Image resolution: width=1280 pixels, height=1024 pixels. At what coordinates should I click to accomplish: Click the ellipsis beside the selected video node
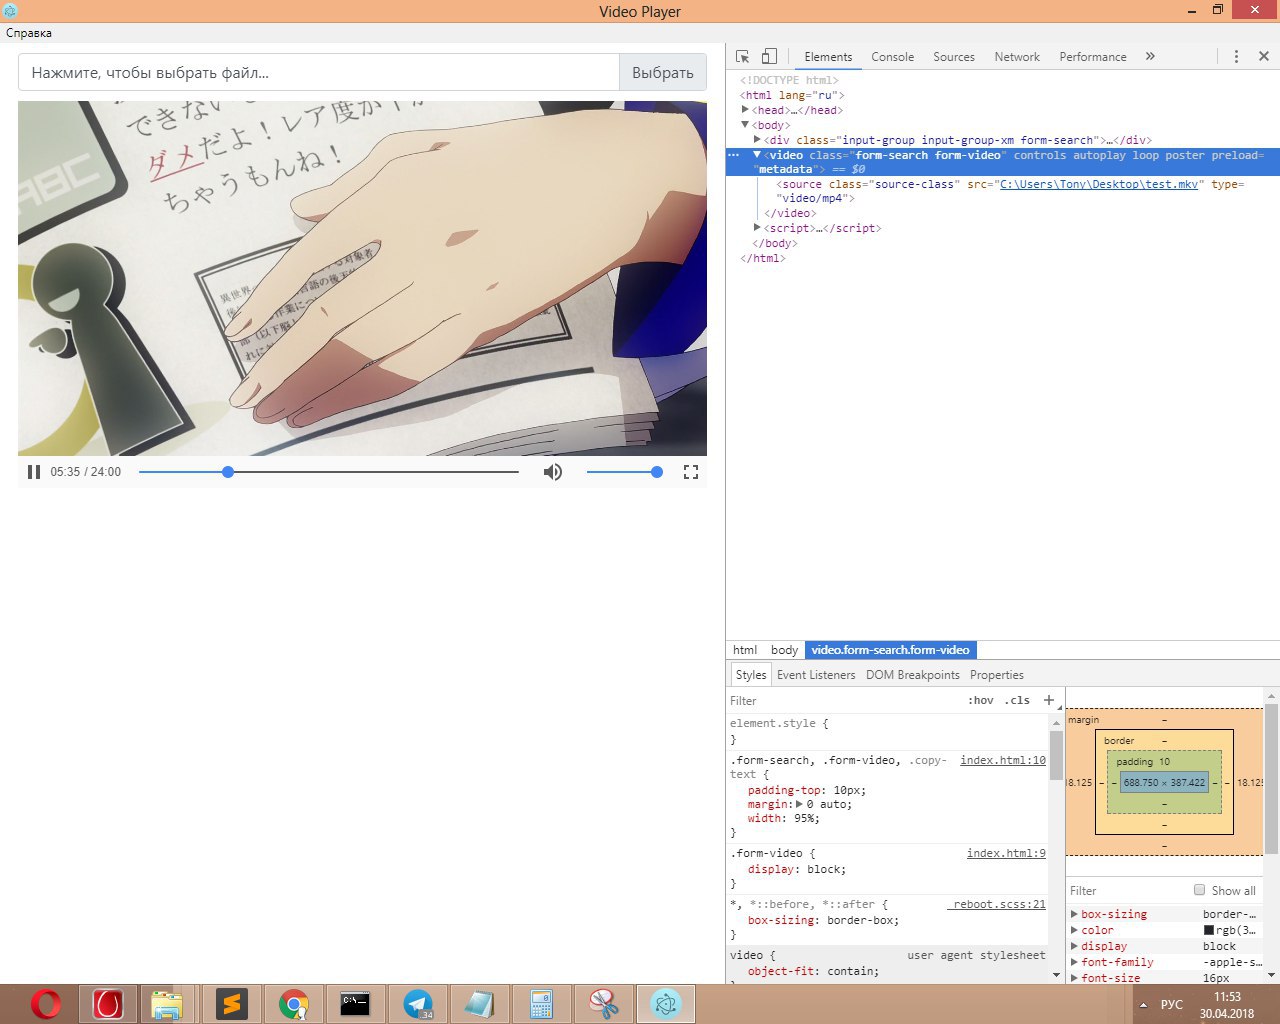point(733,155)
